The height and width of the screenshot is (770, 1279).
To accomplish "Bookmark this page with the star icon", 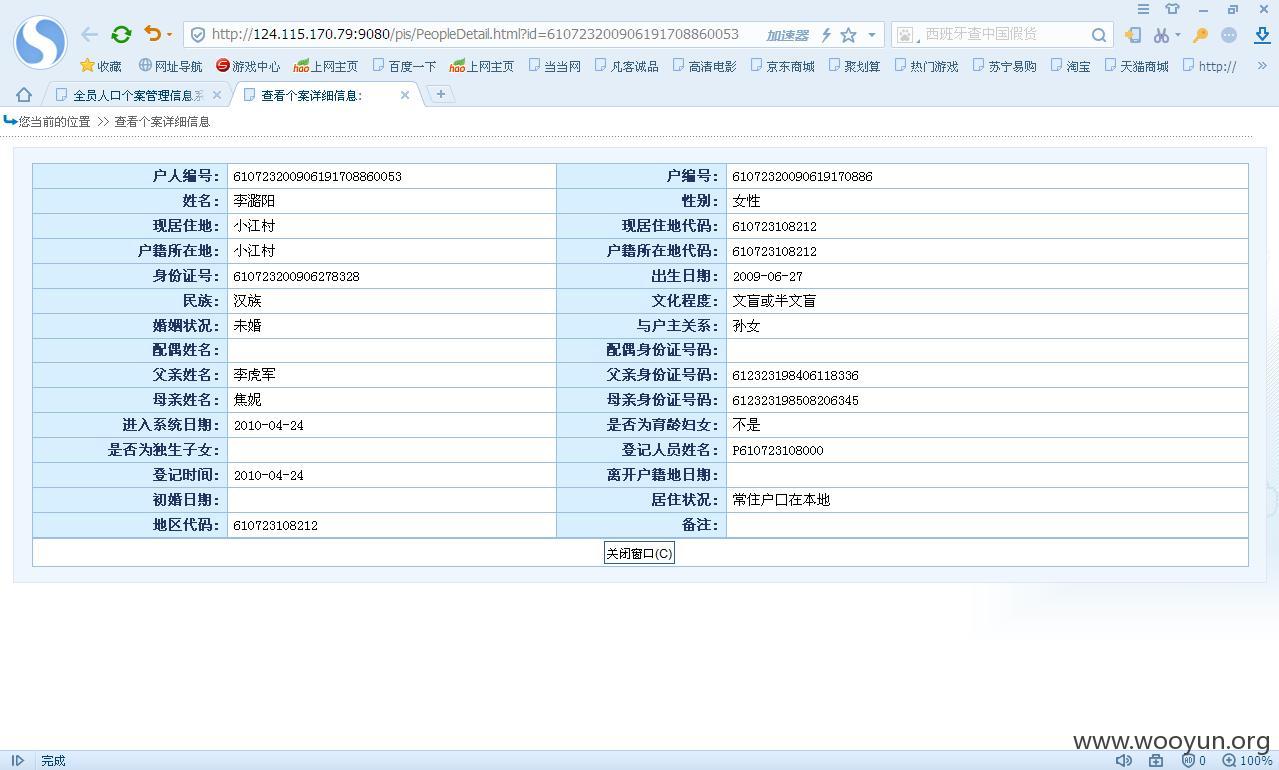I will [848, 35].
